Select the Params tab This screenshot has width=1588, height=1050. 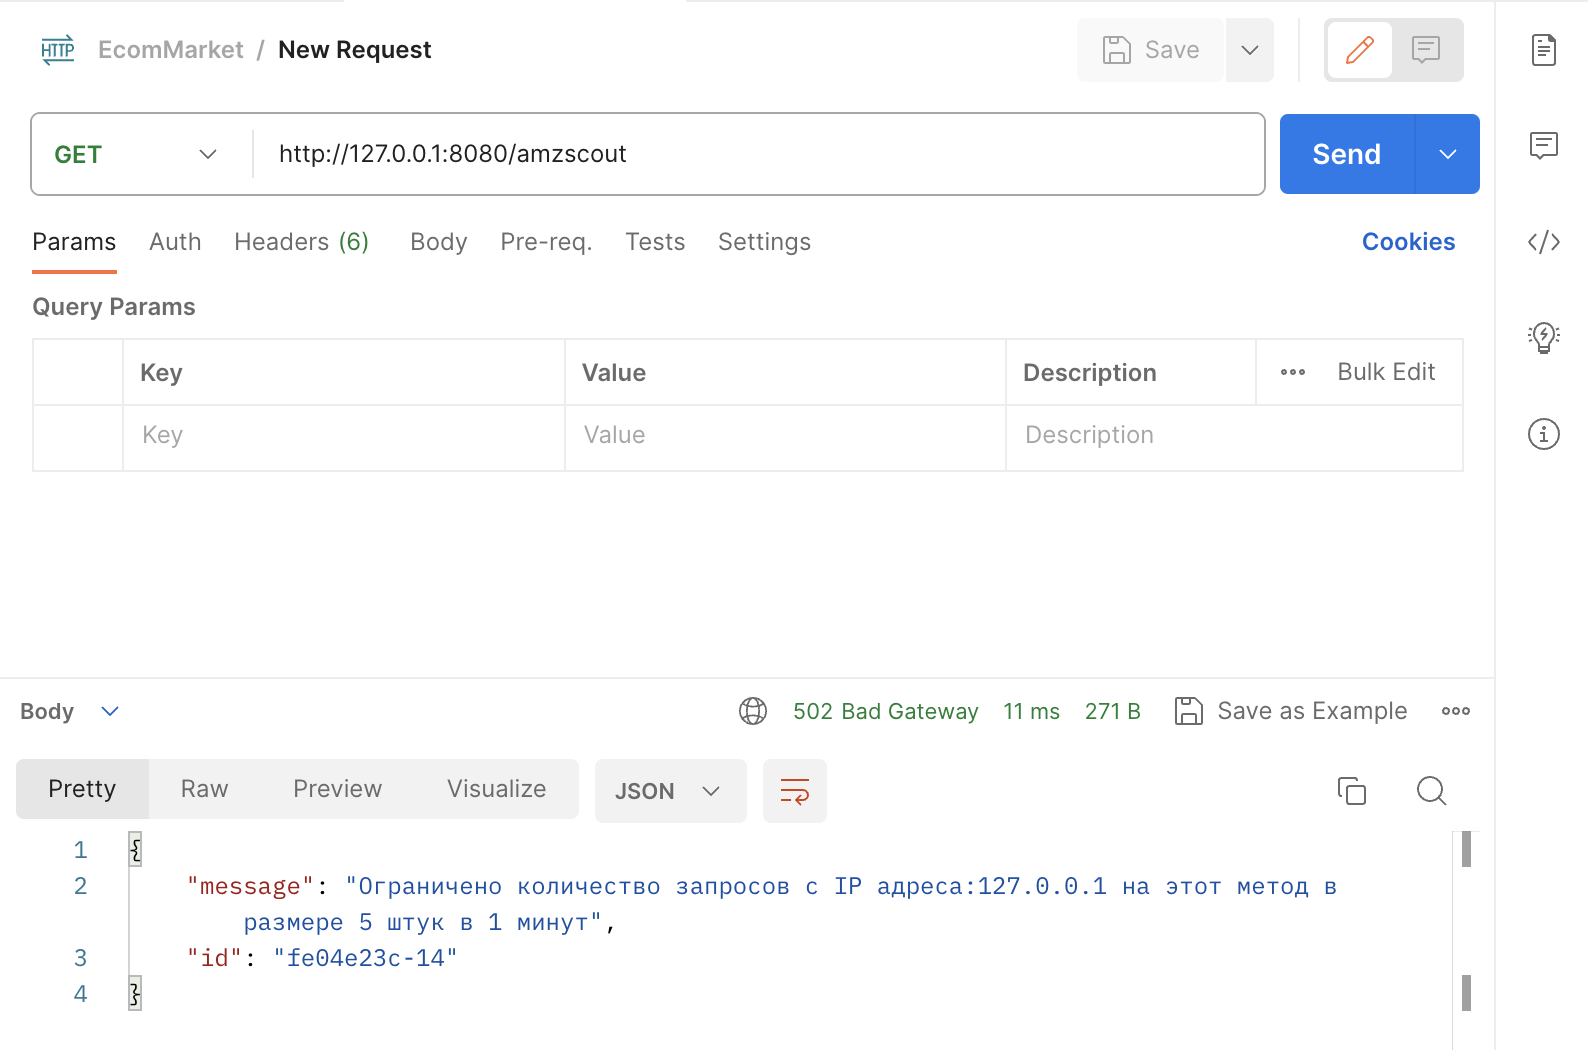tap(74, 242)
